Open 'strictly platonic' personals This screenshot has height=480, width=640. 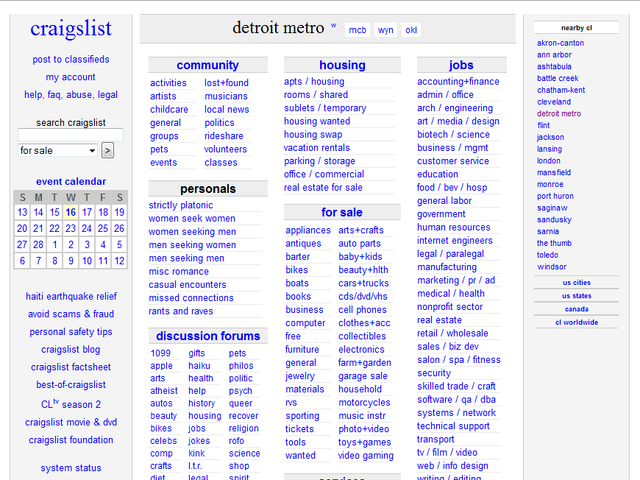coord(181,205)
